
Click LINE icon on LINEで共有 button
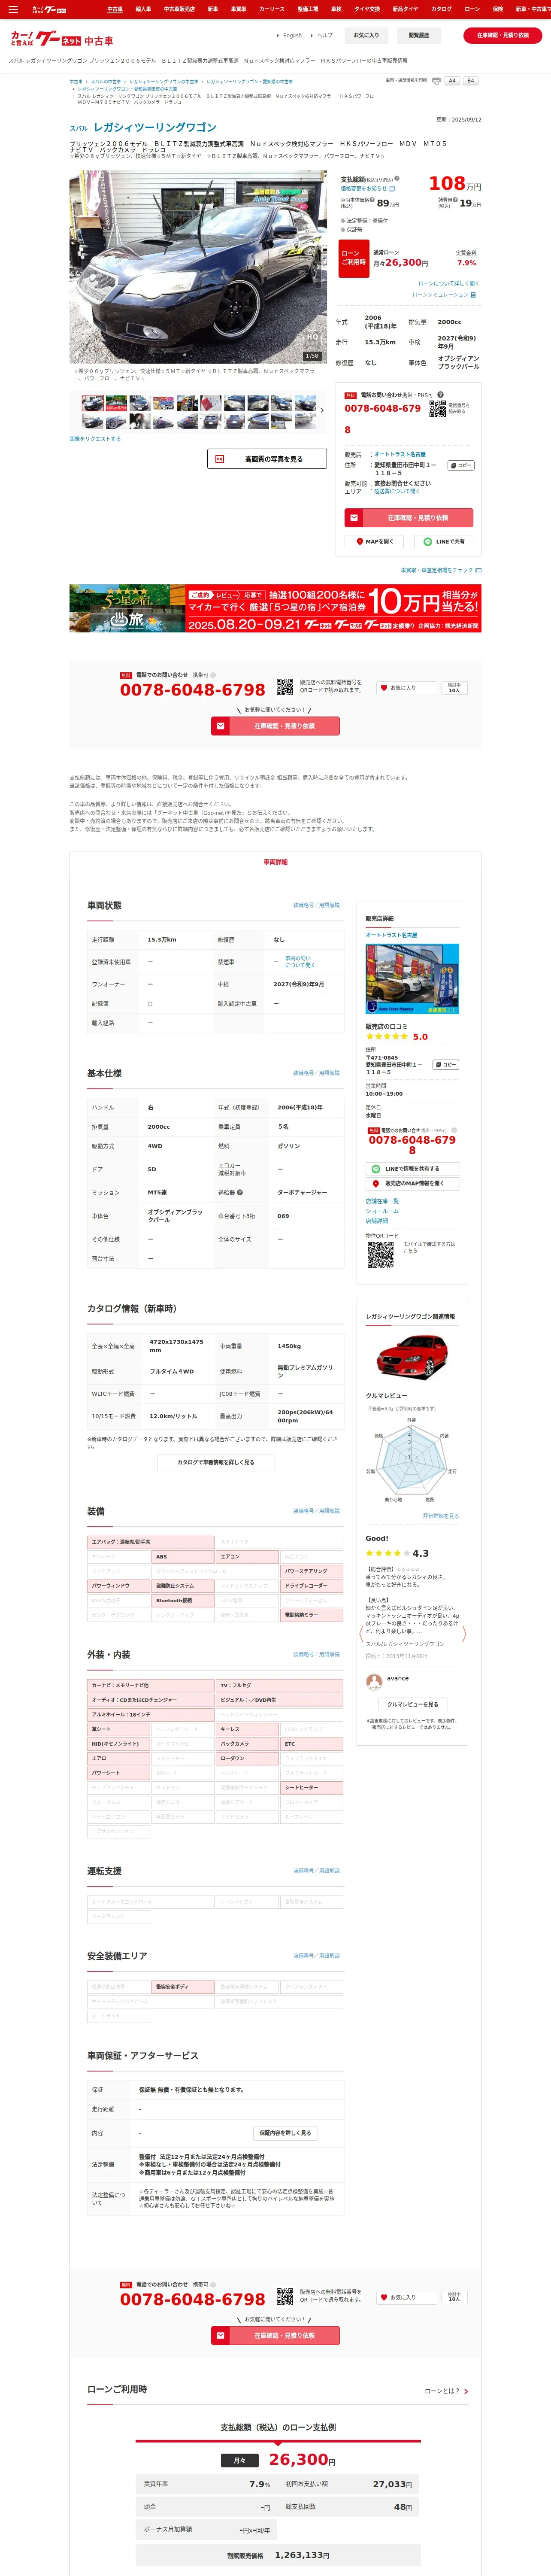tap(428, 541)
